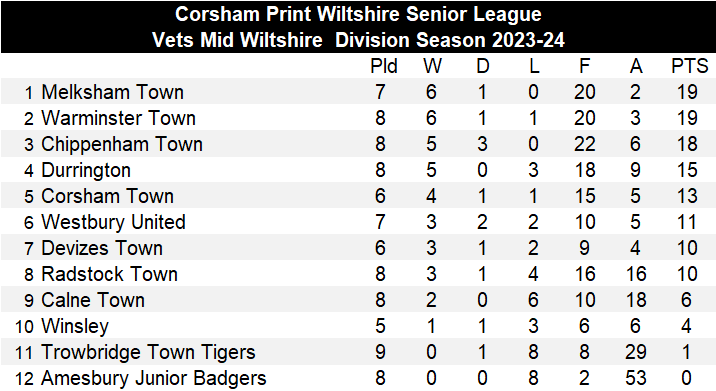Click the Pld column header
Viewport: 716px width, 391px height.
point(384,66)
